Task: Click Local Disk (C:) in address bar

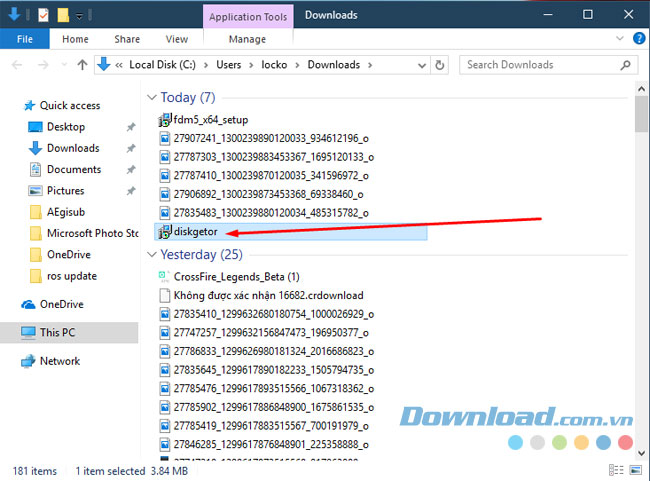Action: 167,65
